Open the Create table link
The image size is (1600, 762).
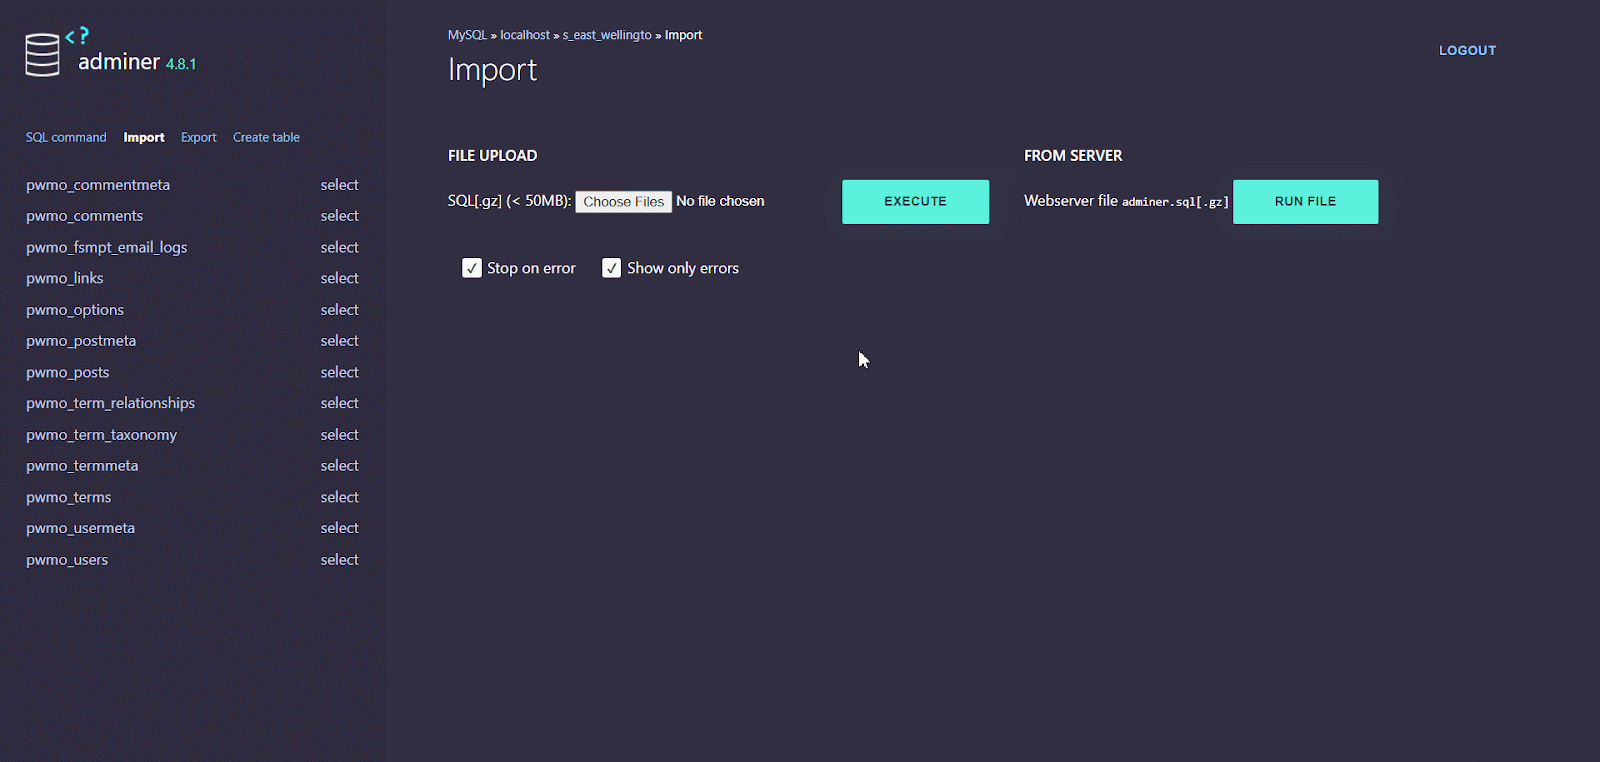point(266,138)
